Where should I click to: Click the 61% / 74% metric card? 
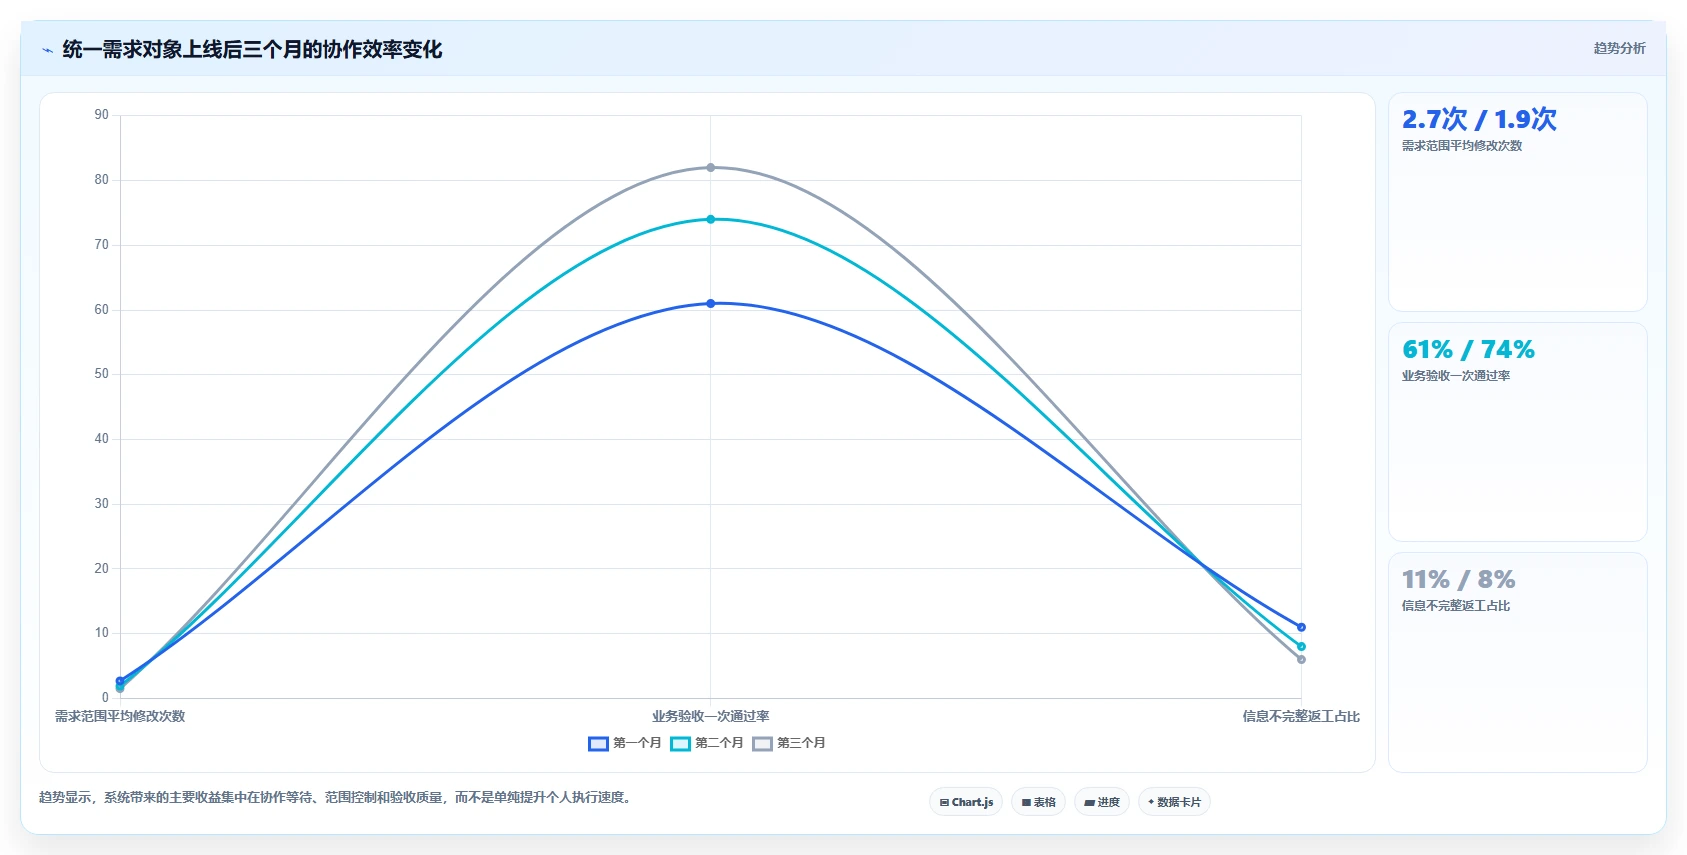1518,432
